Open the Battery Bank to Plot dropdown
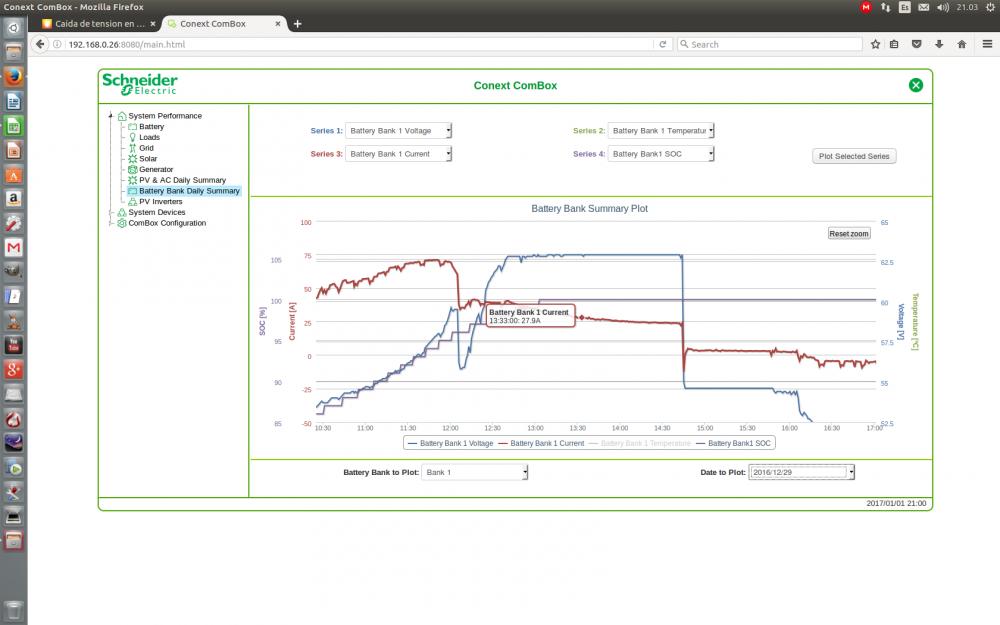This screenshot has height=625, width=1000. (x=474, y=472)
